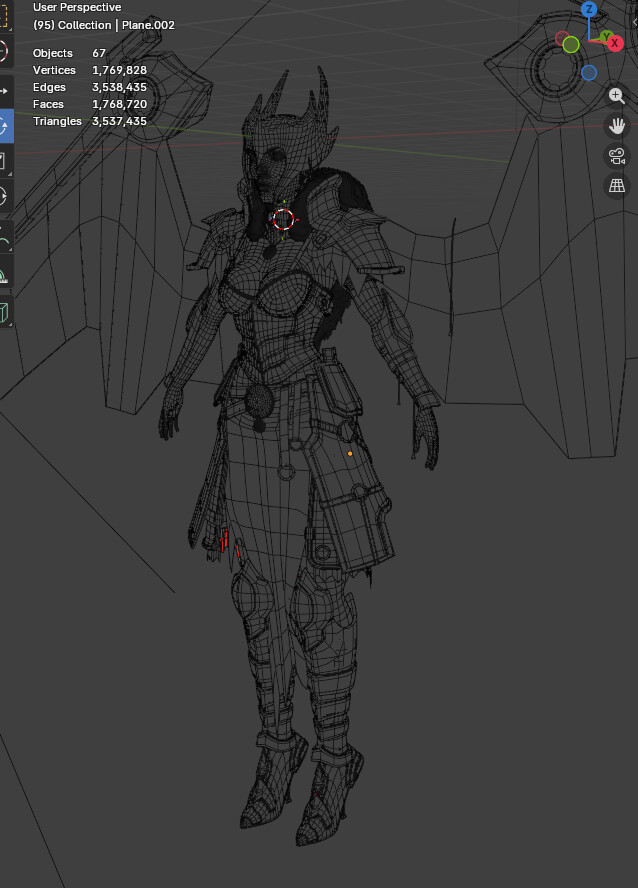This screenshot has width=638, height=888.
Task: Click the highlighted Rotate tool
Action: [x=5, y=126]
